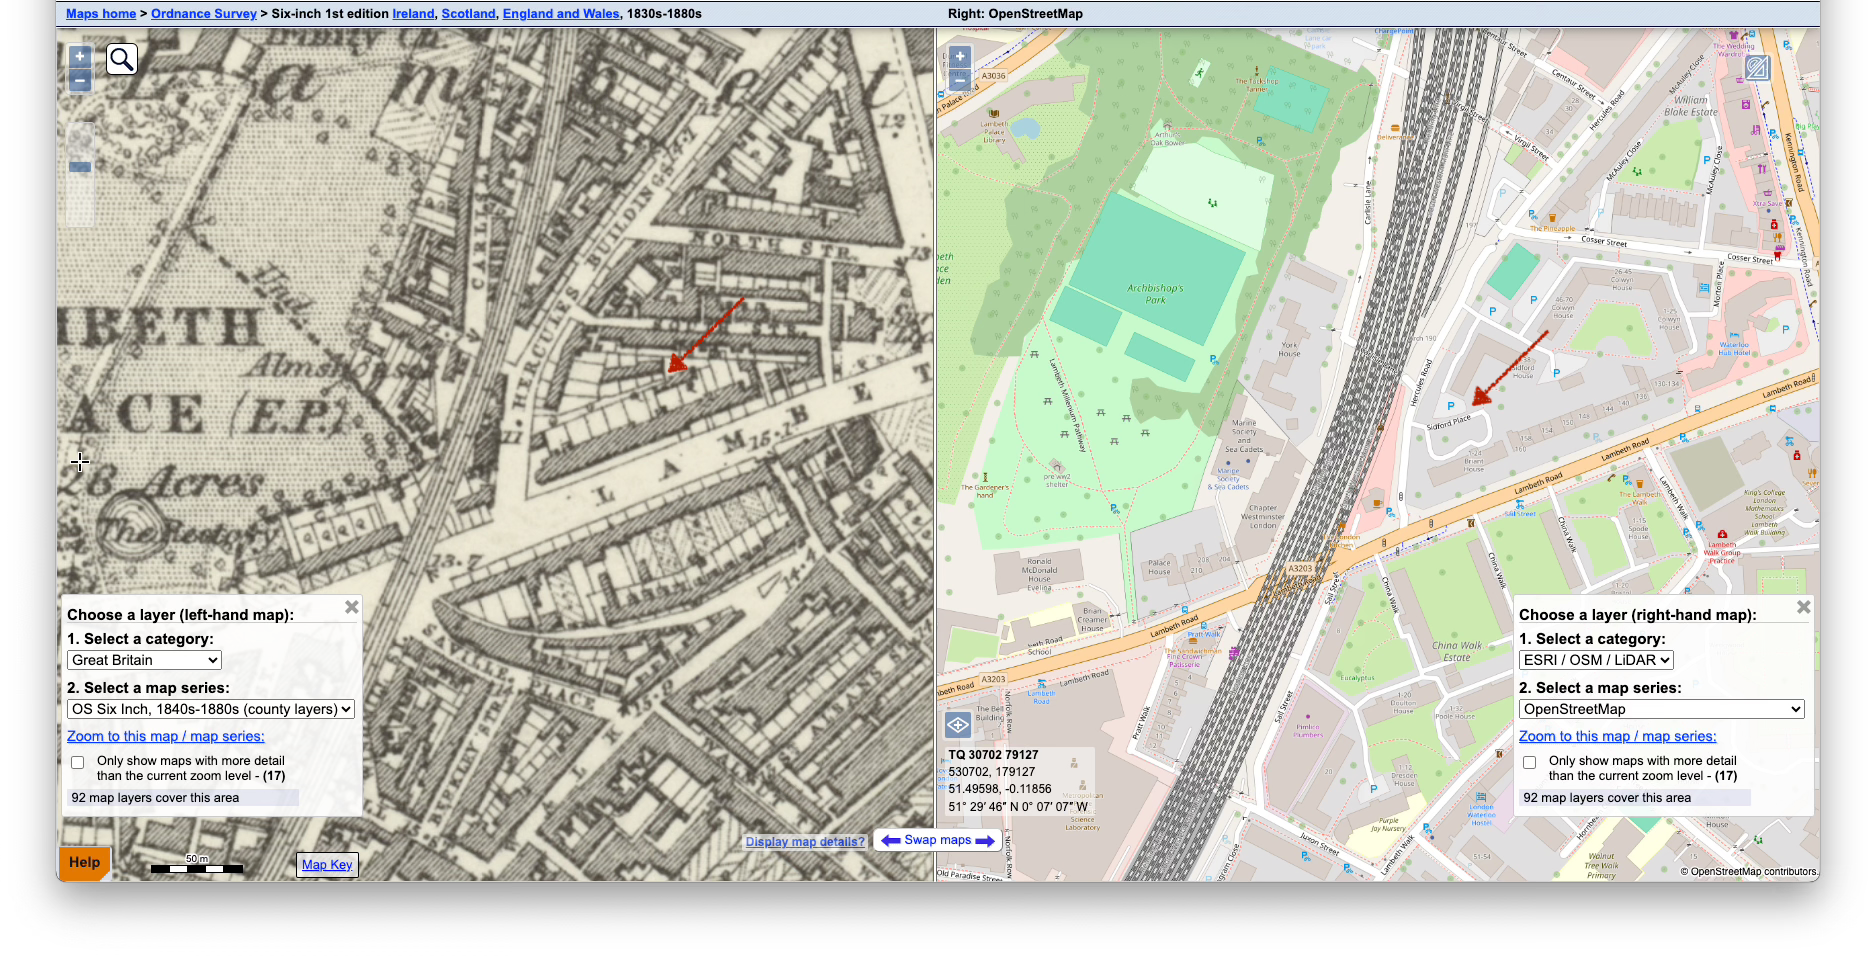Screen dimensions: 1876x956
Task: Close the right-hand layer chooser panel
Action: point(1803,607)
